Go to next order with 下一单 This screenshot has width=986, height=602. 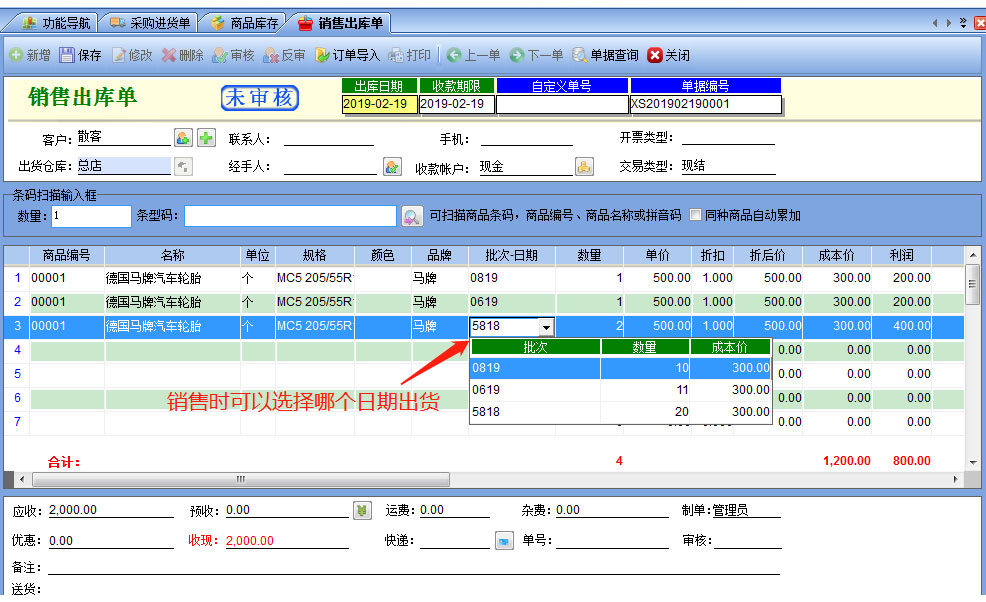click(x=517, y=55)
